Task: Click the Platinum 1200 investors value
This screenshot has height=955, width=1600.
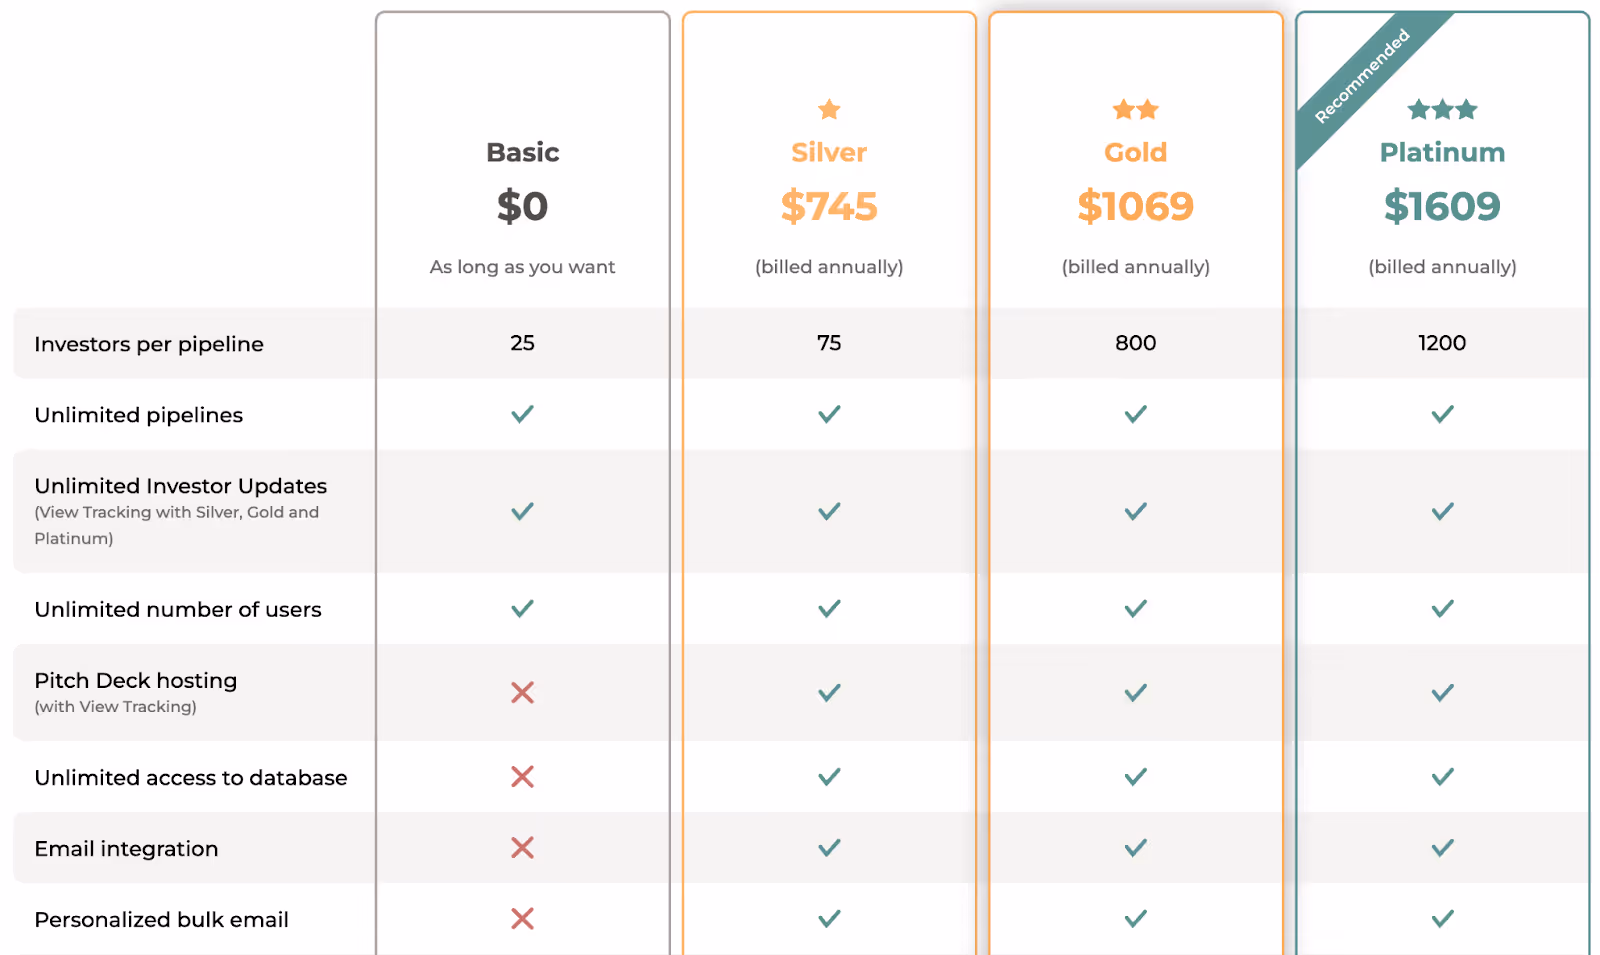Action: pyautogui.click(x=1442, y=343)
